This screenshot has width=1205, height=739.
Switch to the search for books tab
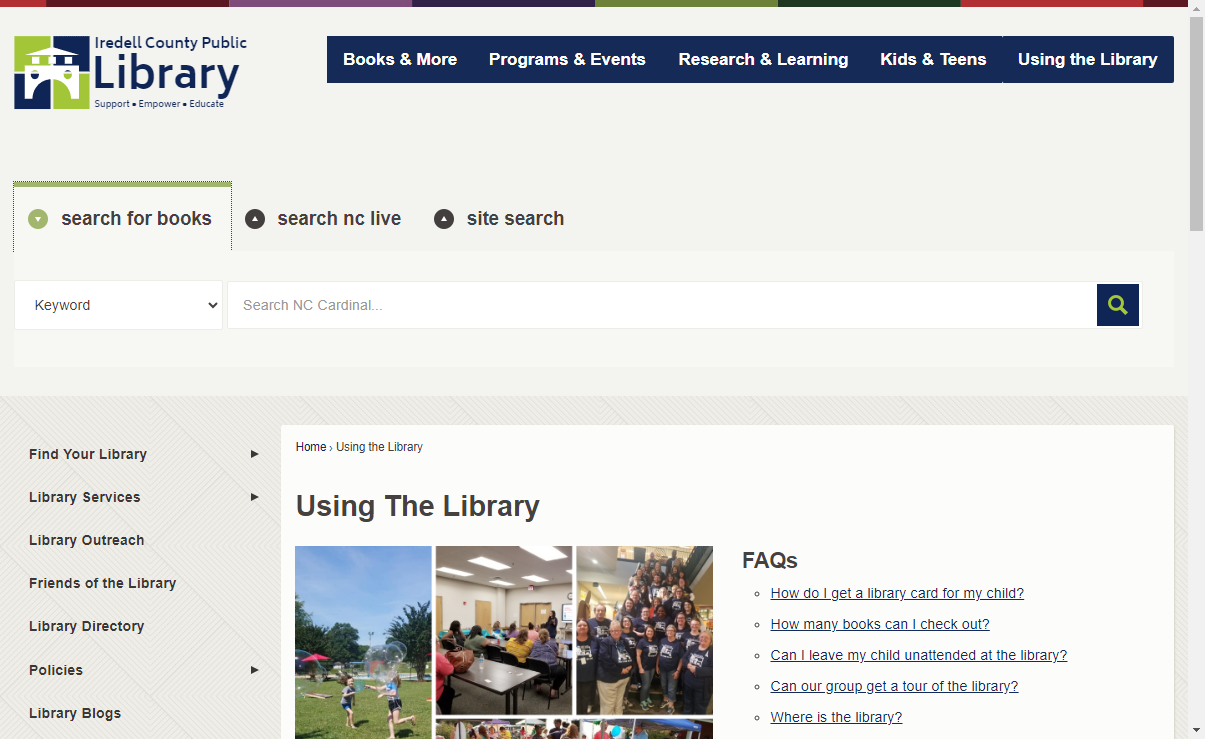122,218
